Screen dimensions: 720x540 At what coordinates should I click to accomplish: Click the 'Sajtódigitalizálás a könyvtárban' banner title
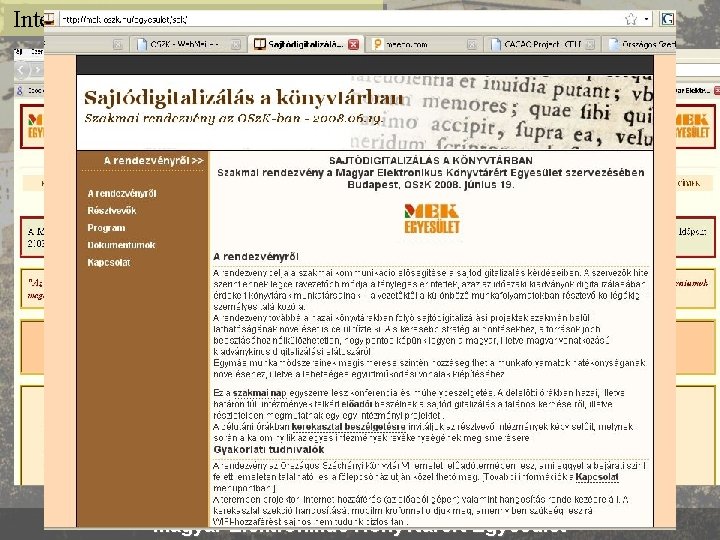243,98
